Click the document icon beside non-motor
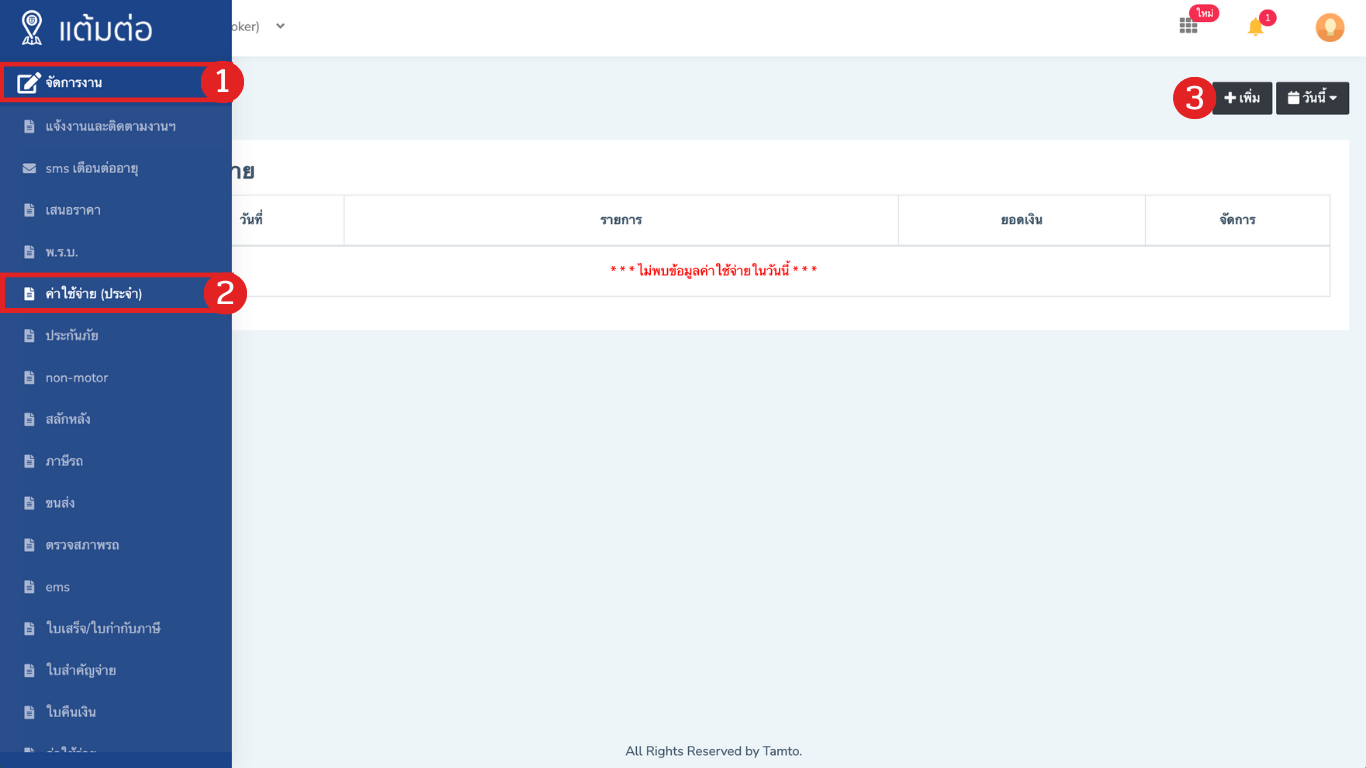 [x=29, y=378]
